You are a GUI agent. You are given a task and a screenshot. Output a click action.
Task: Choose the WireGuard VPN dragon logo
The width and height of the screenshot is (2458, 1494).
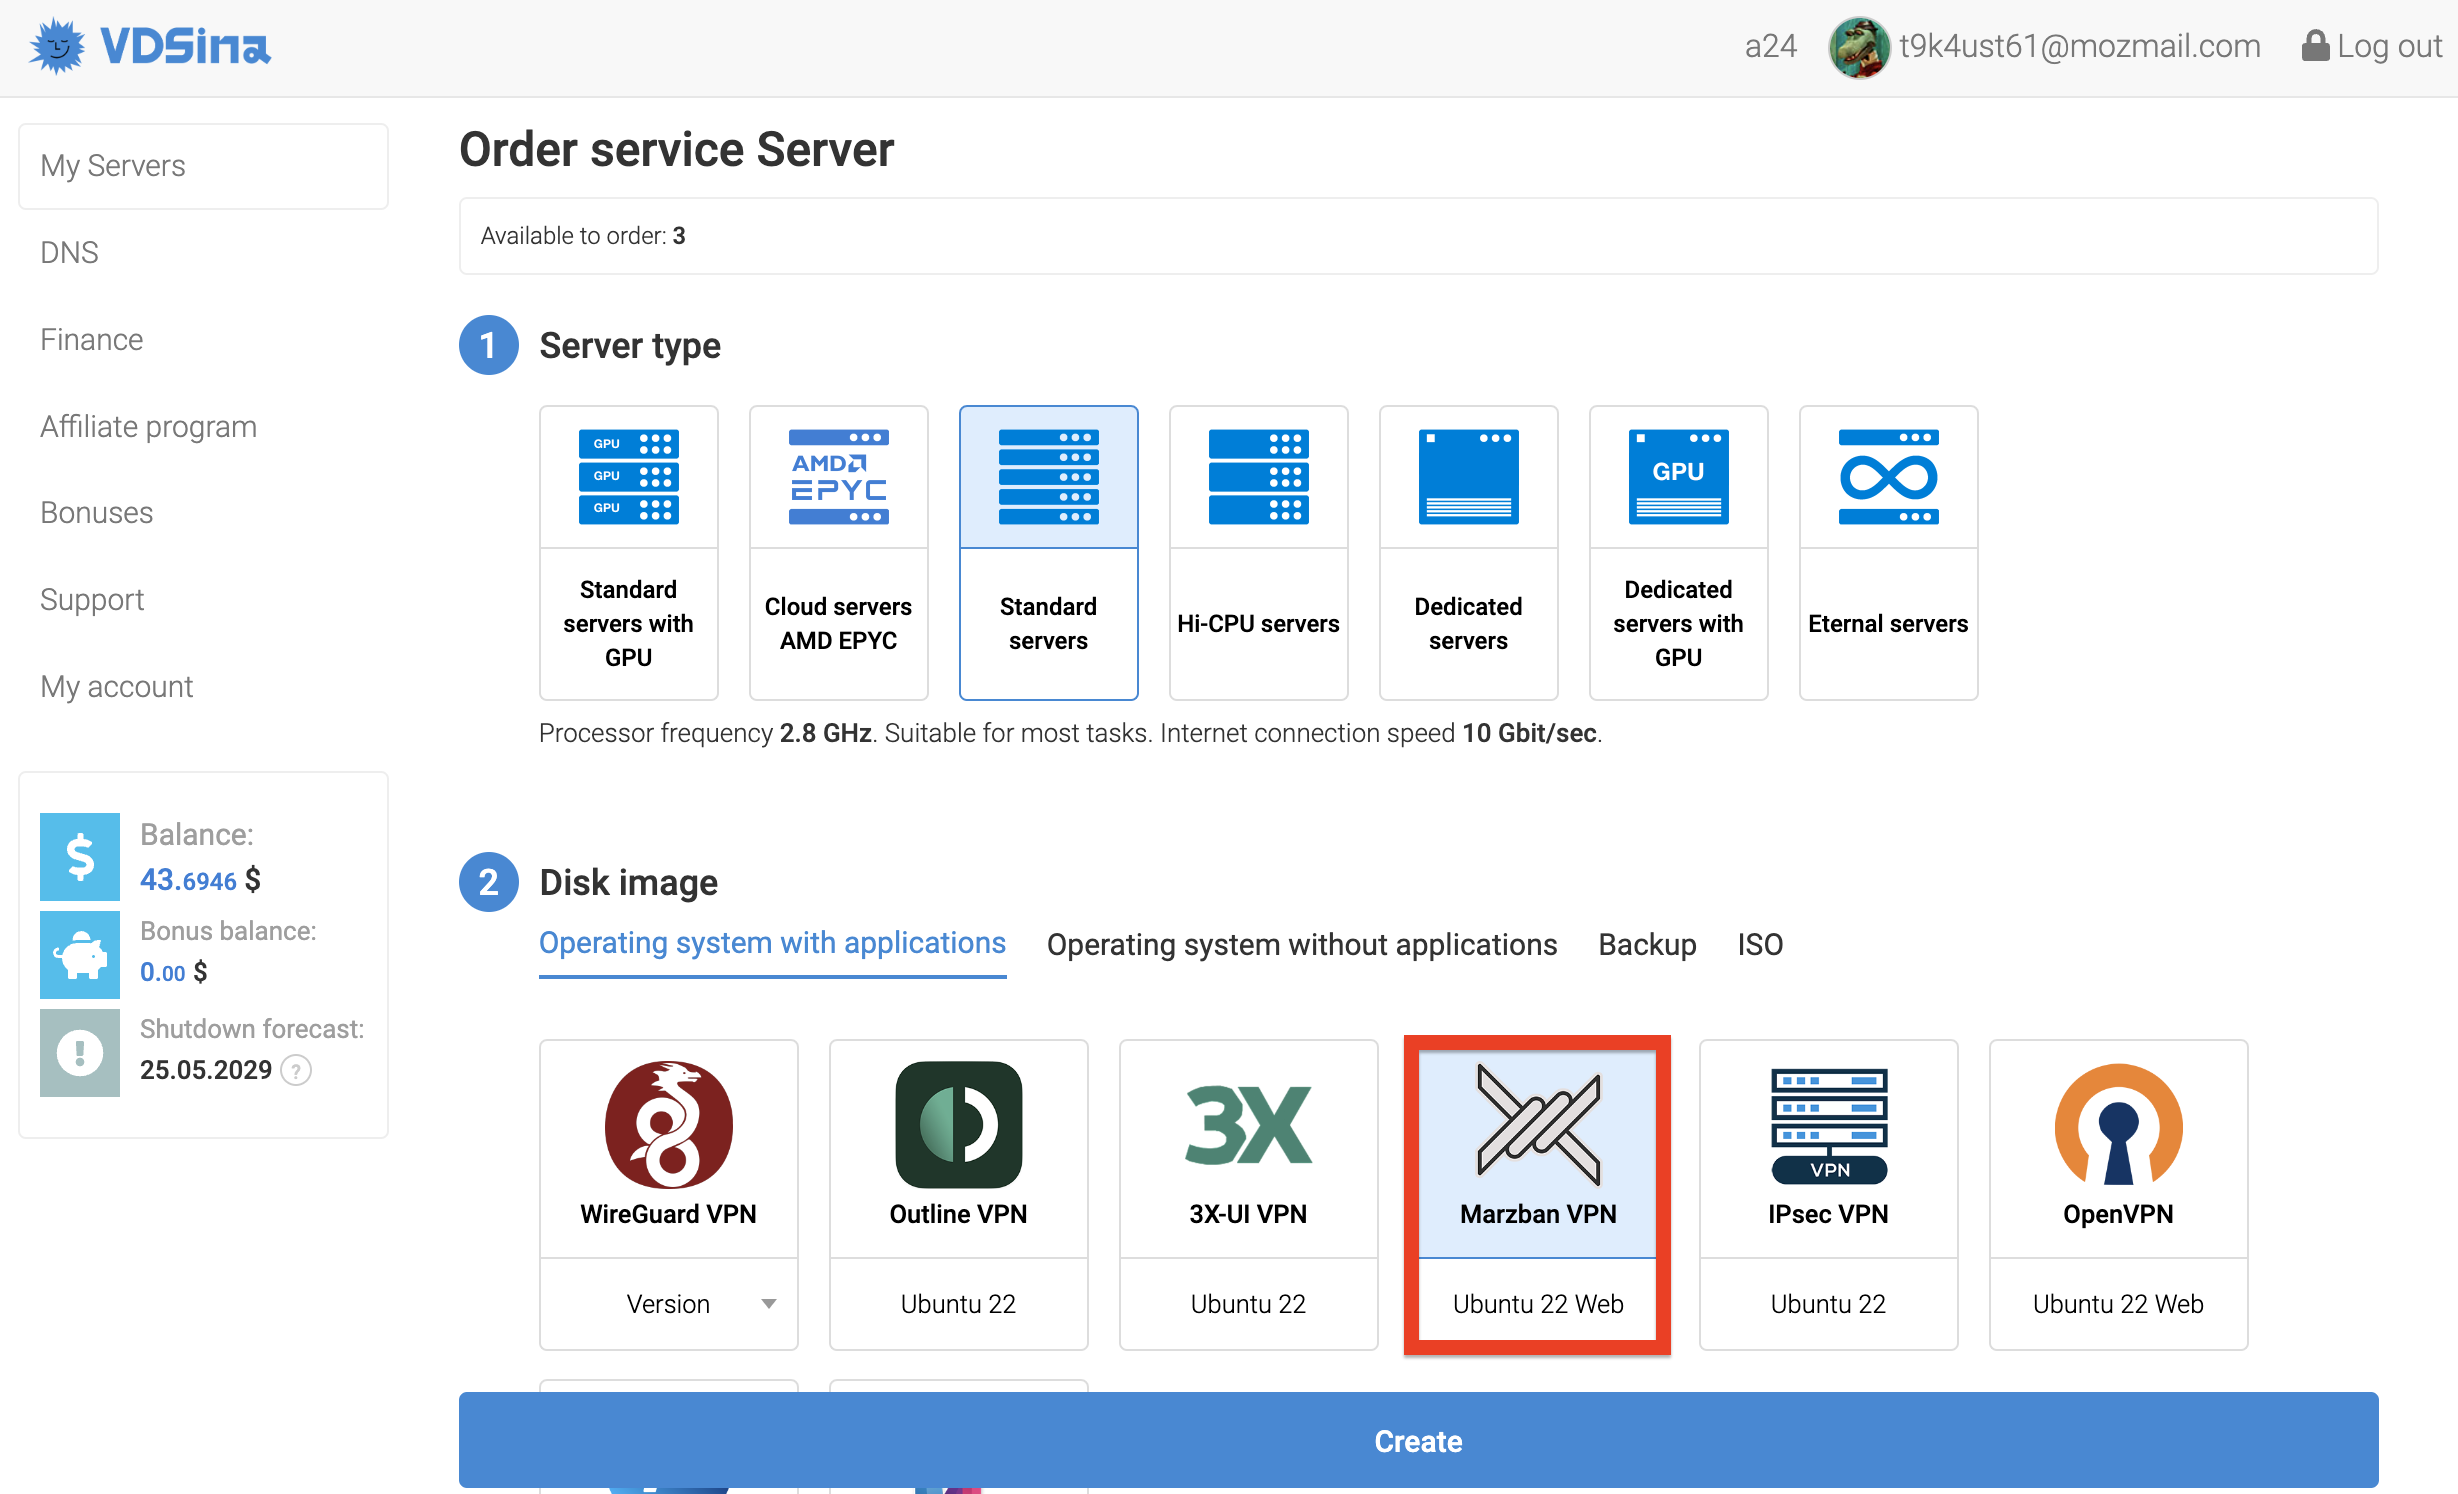coord(668,1124)
